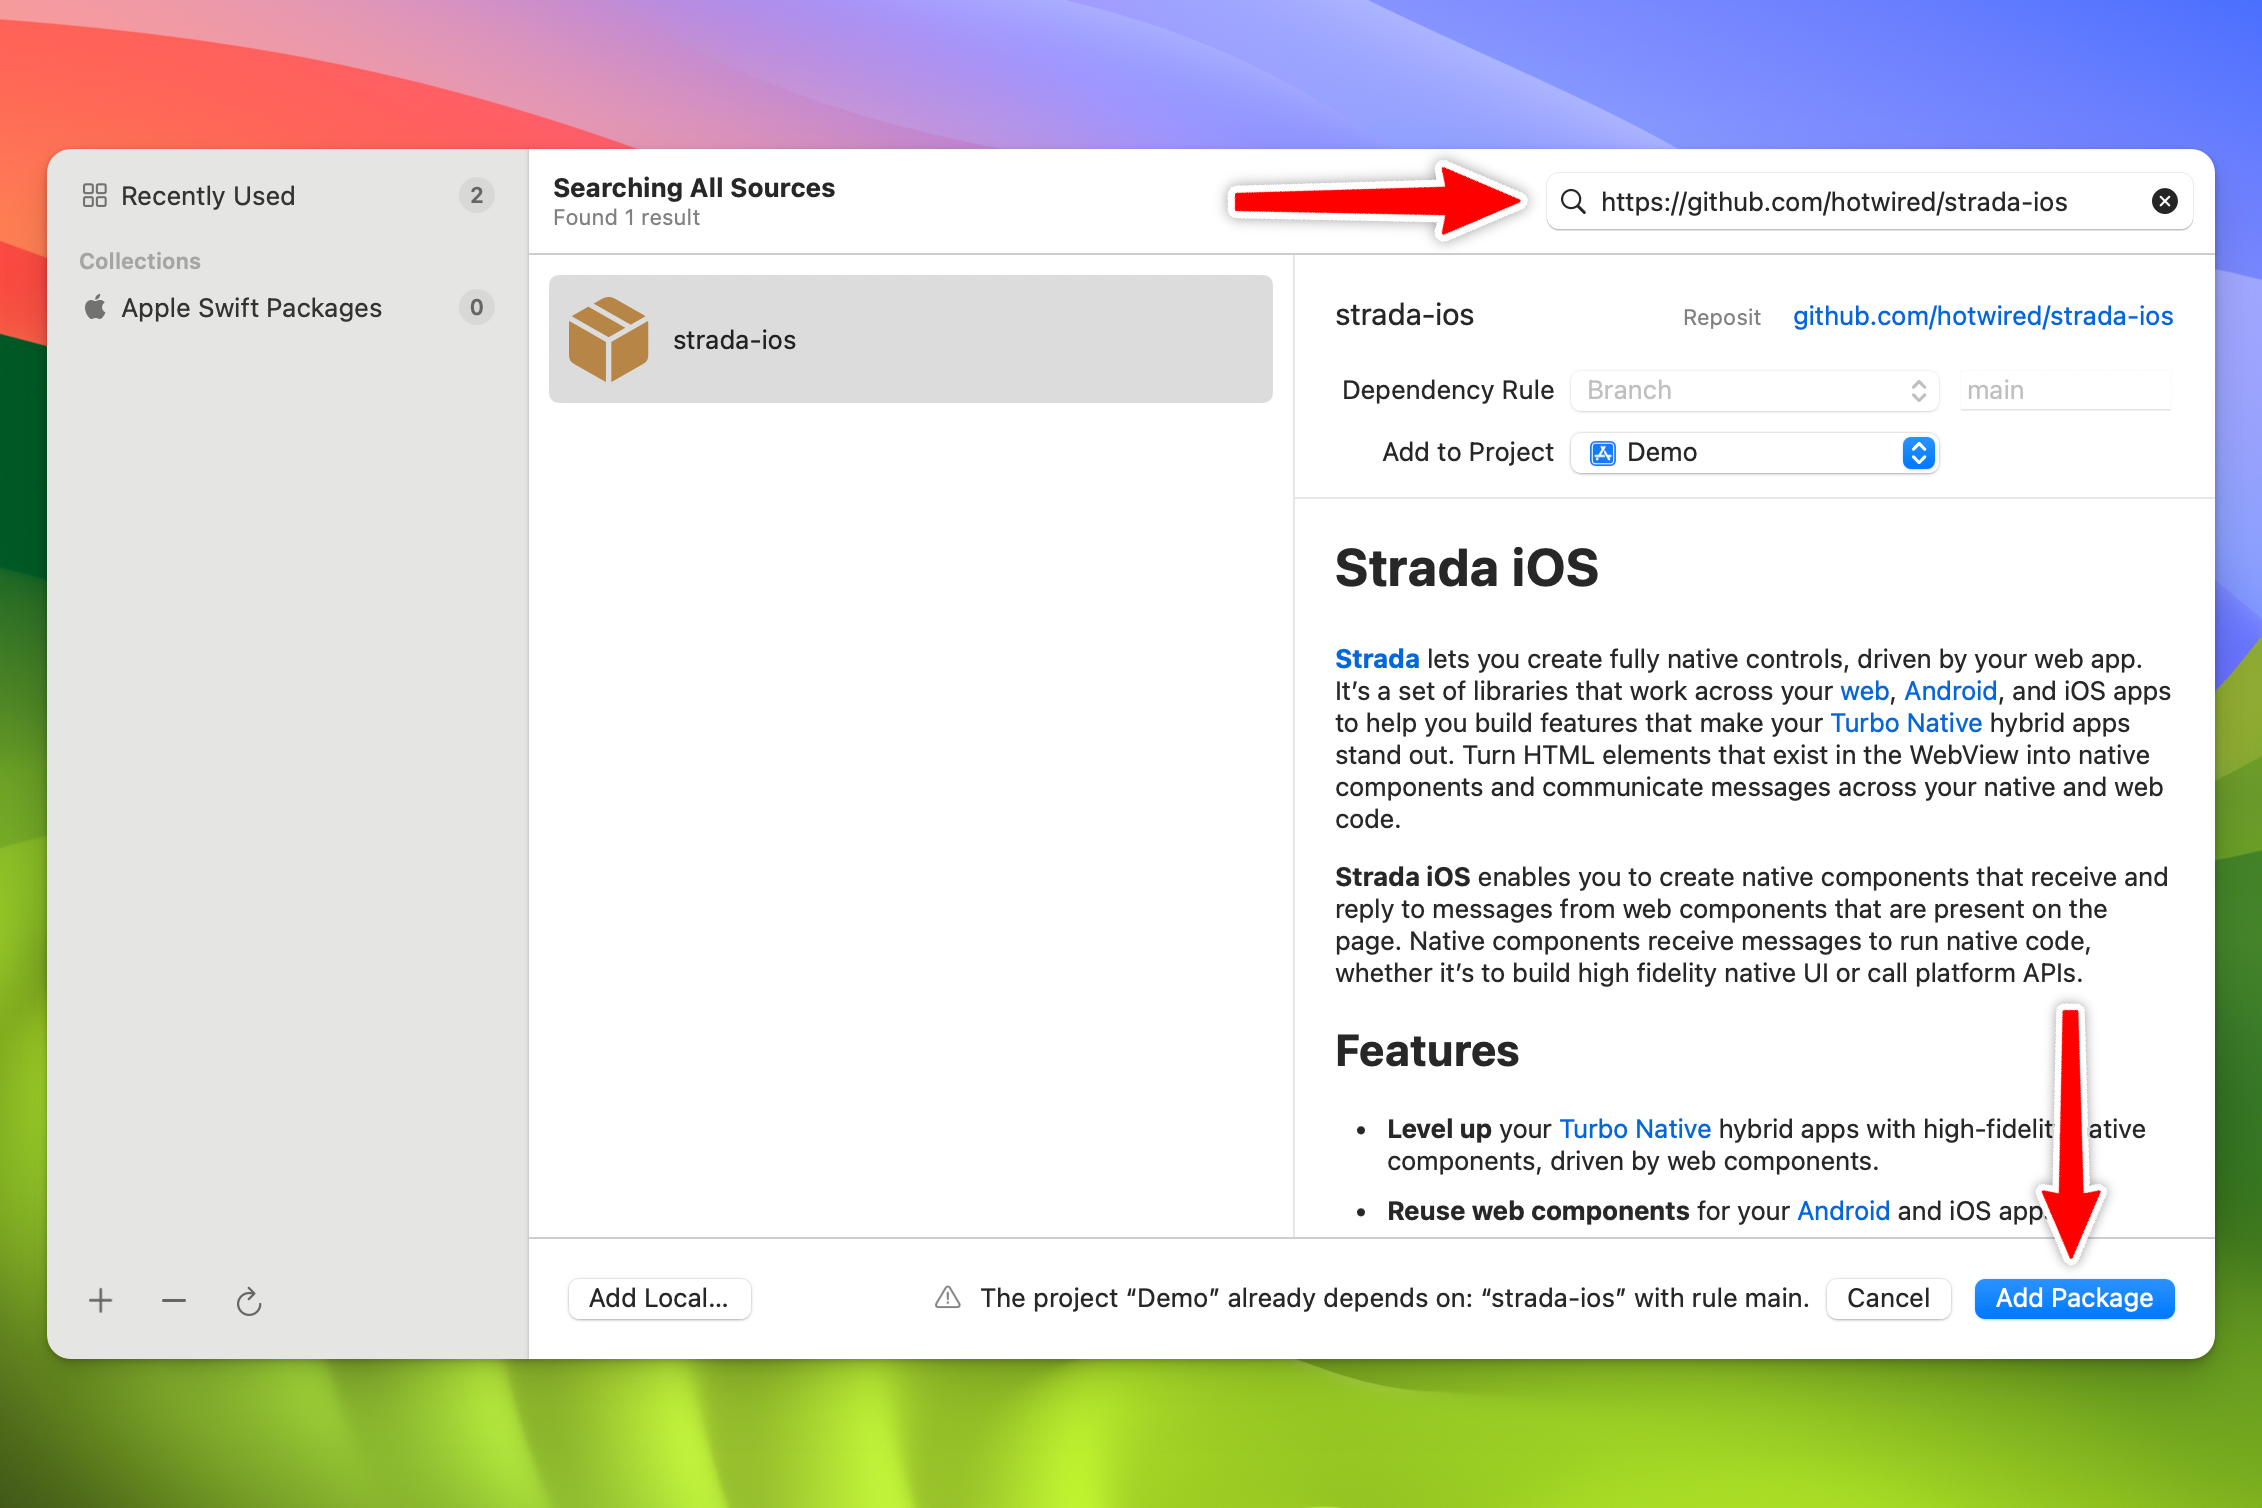Open Apple Swift Packages collection
This screenshot has width=2262, height=1508.
287,307
